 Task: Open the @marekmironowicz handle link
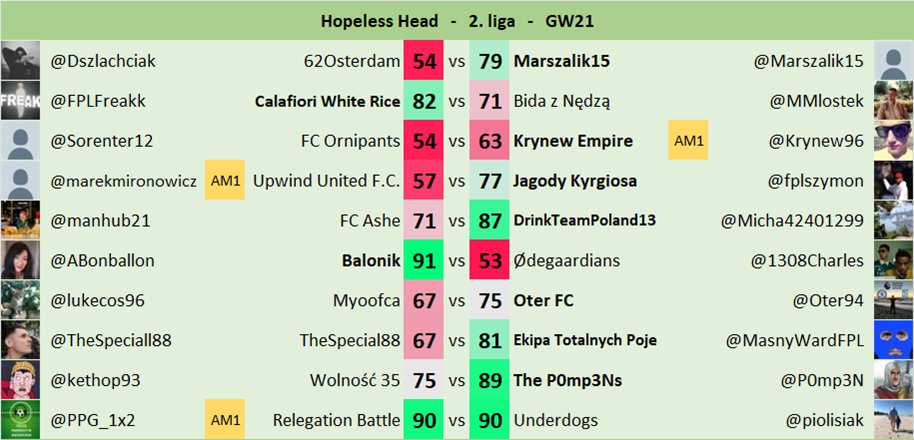124,181
